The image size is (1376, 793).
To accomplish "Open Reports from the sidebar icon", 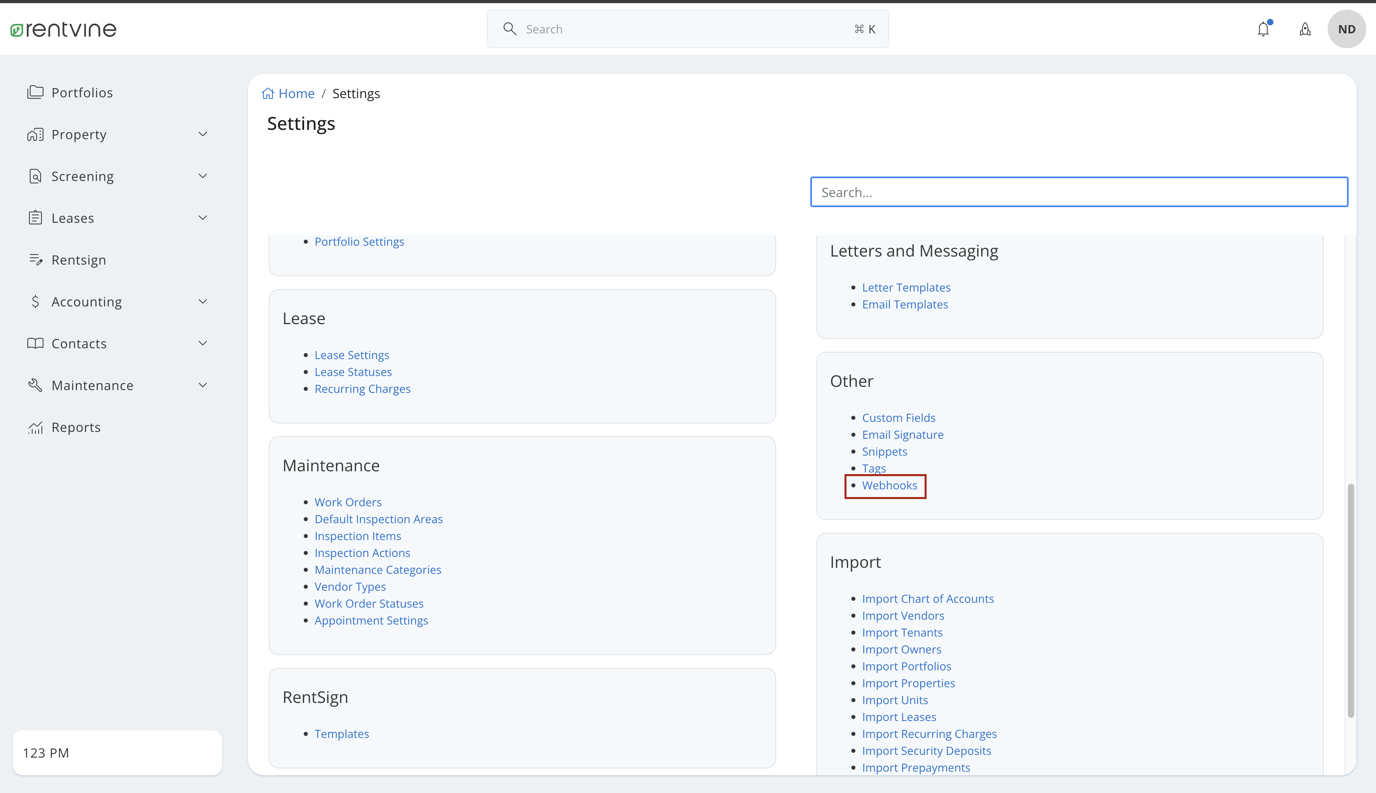I will tap(33, 427).
